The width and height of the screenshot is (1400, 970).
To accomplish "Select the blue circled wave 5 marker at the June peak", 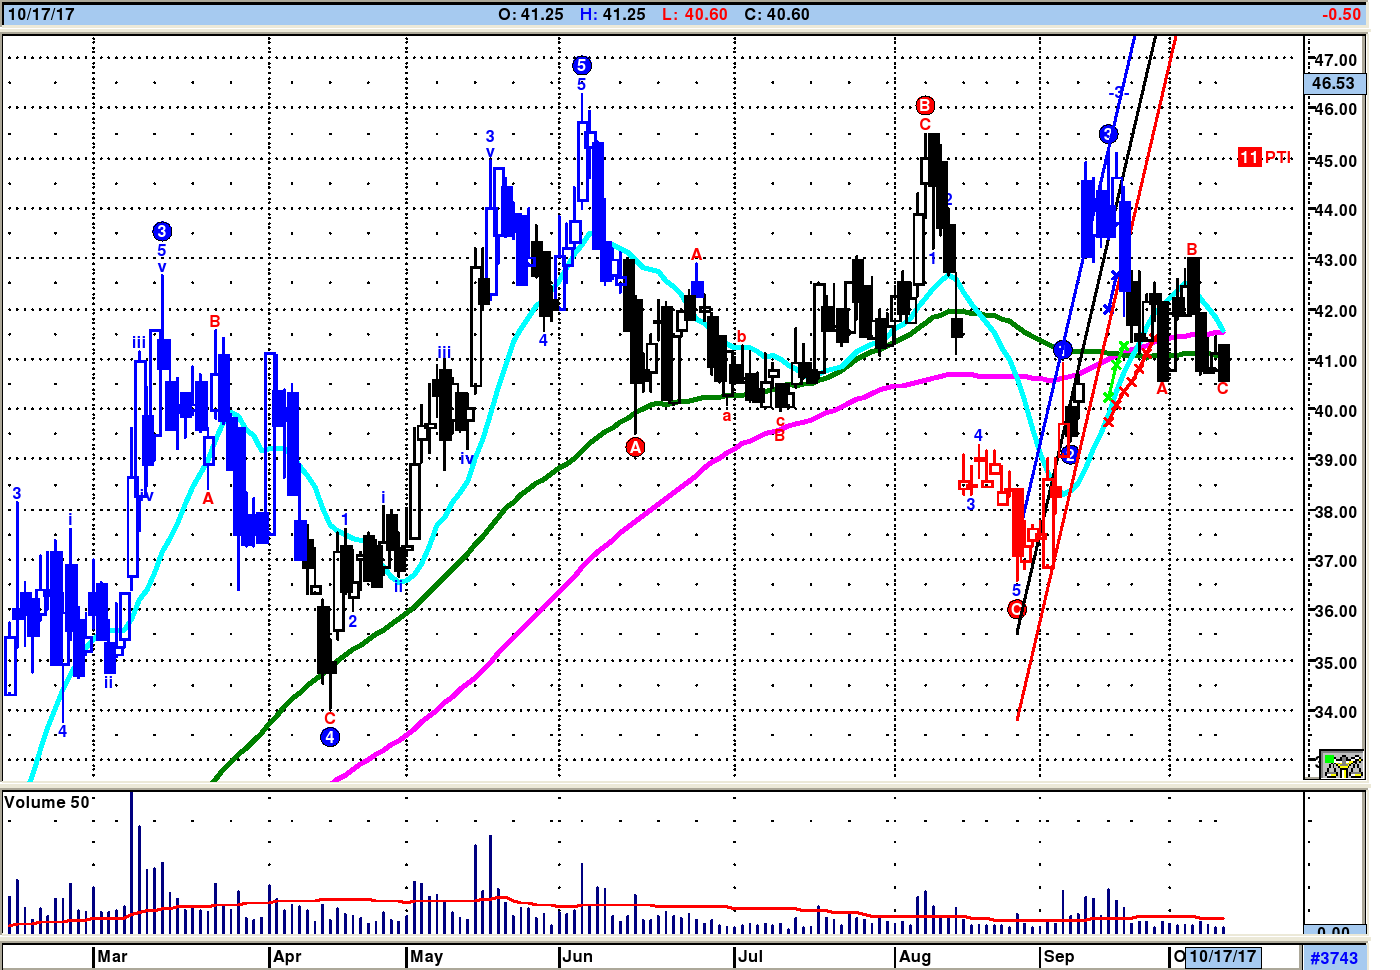I will coord(582,65).
